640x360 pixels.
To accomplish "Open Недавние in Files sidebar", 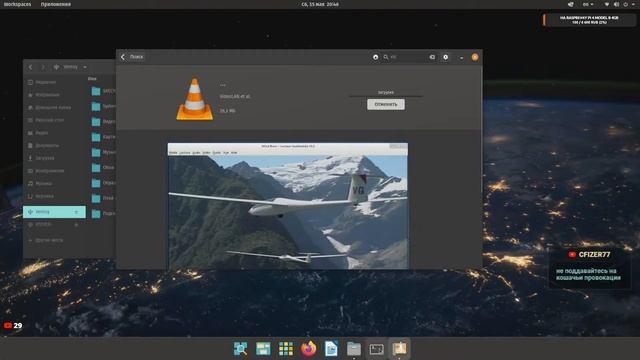I will coord(54,82).
